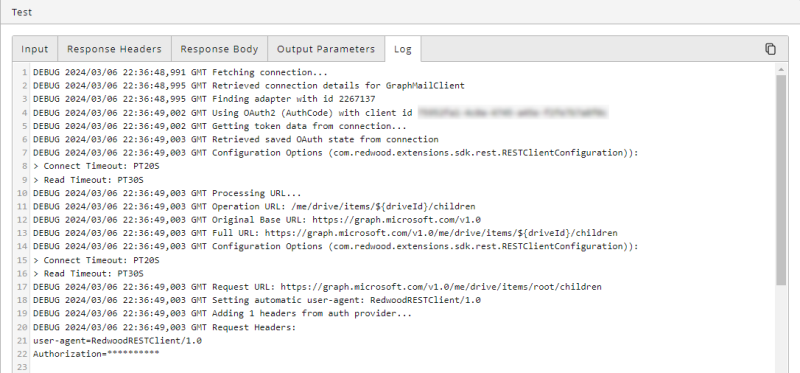Viewport: 800px width, 373px height.
Task: Open the Response Headers tab
Action: click(x=114, y=49)
